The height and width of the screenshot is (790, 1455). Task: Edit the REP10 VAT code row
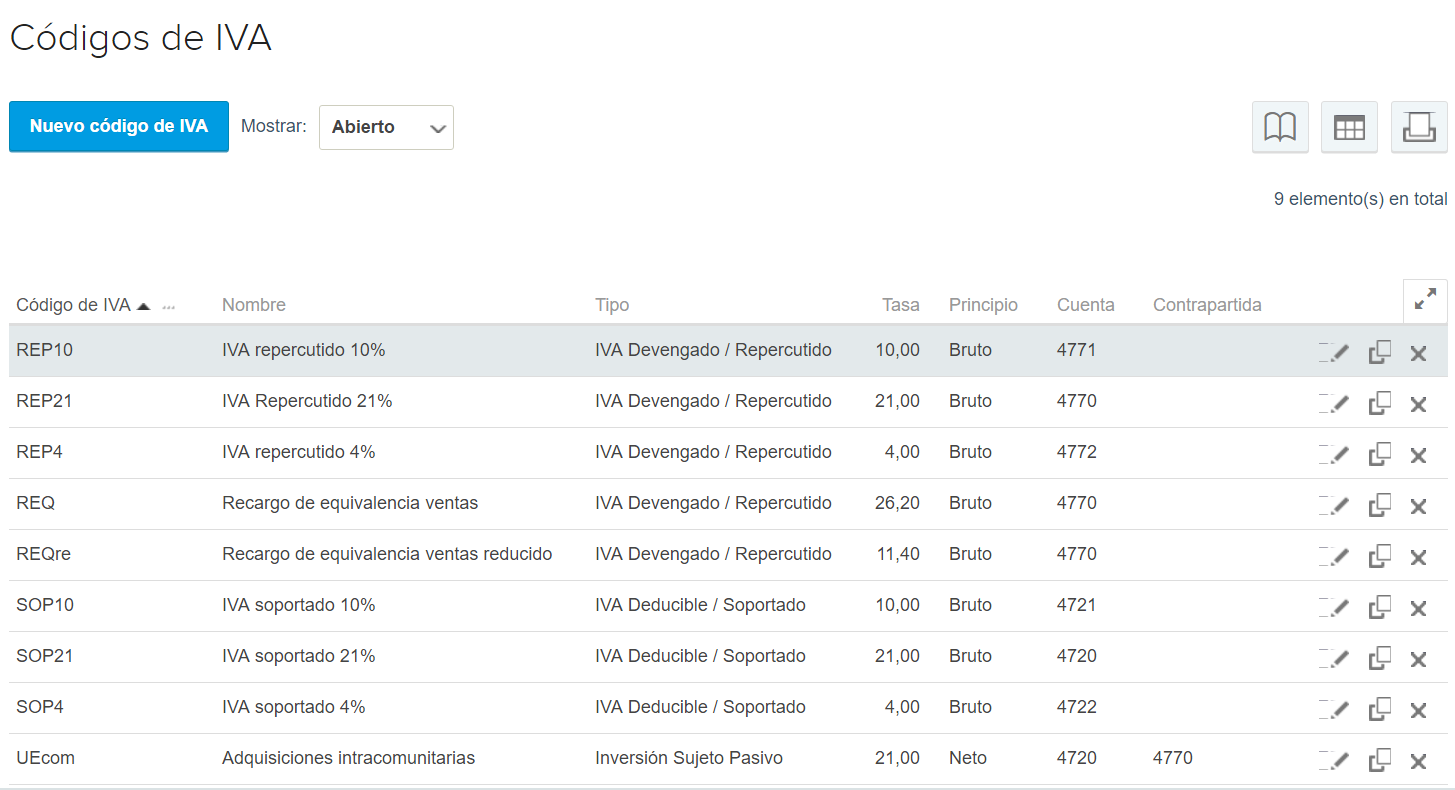point(1334,351)
